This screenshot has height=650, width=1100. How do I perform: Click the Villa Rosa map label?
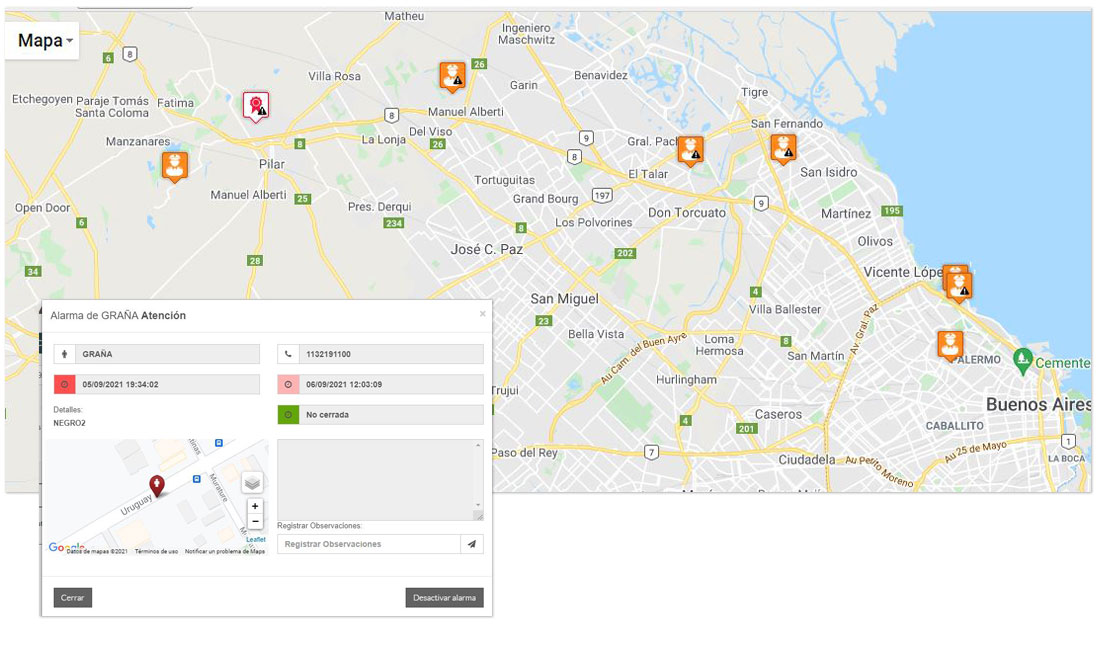[x=335, y=76]
